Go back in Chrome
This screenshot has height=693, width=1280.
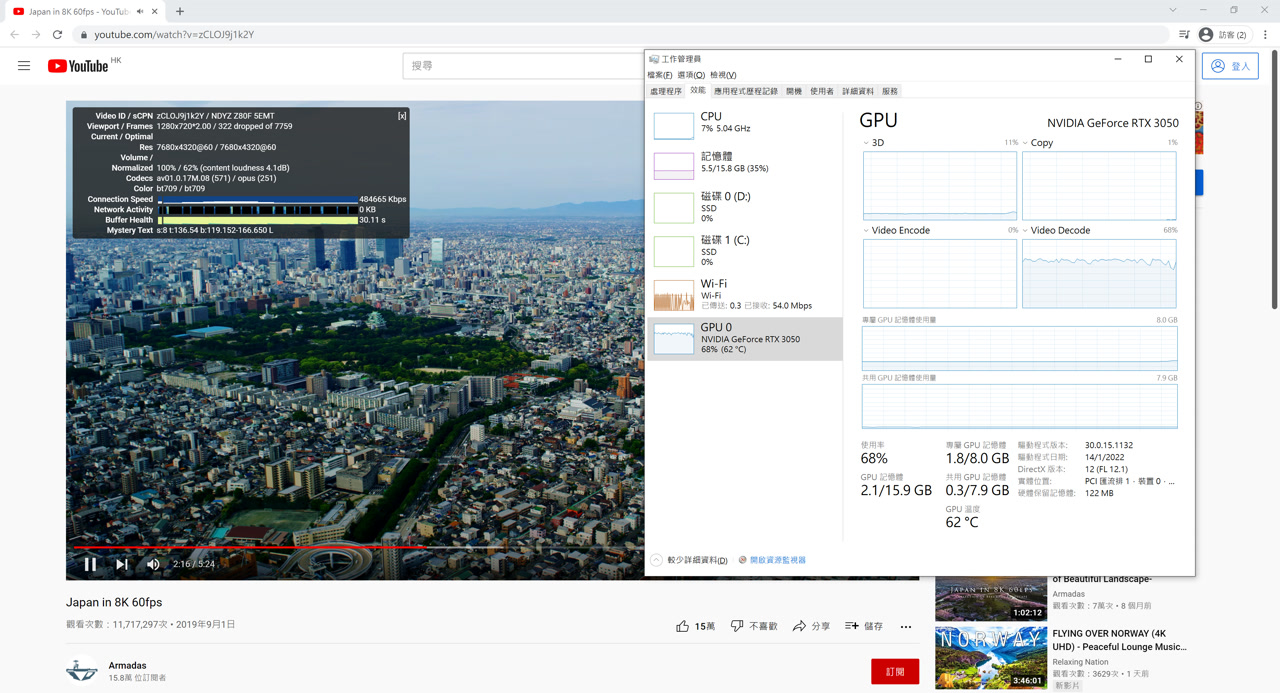14,34
